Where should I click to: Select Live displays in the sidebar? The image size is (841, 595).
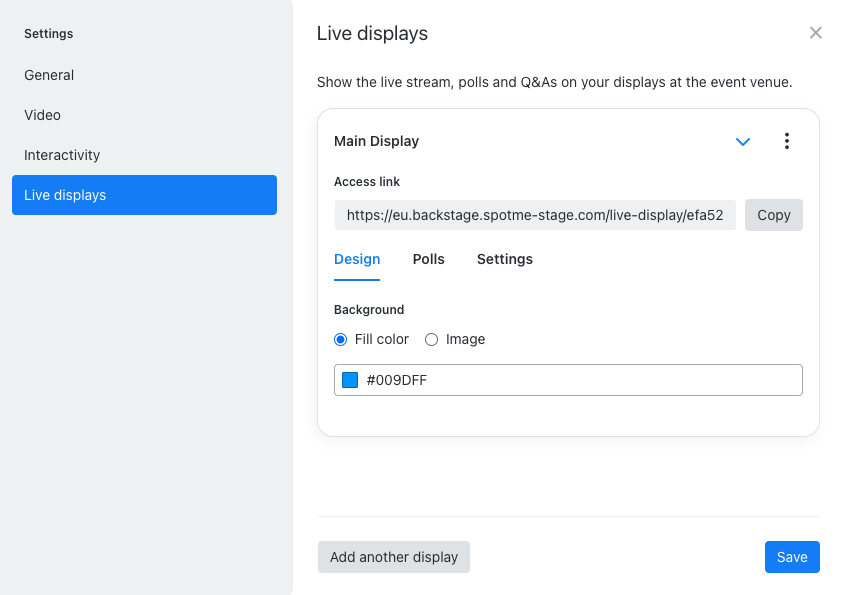coord(67,195)
